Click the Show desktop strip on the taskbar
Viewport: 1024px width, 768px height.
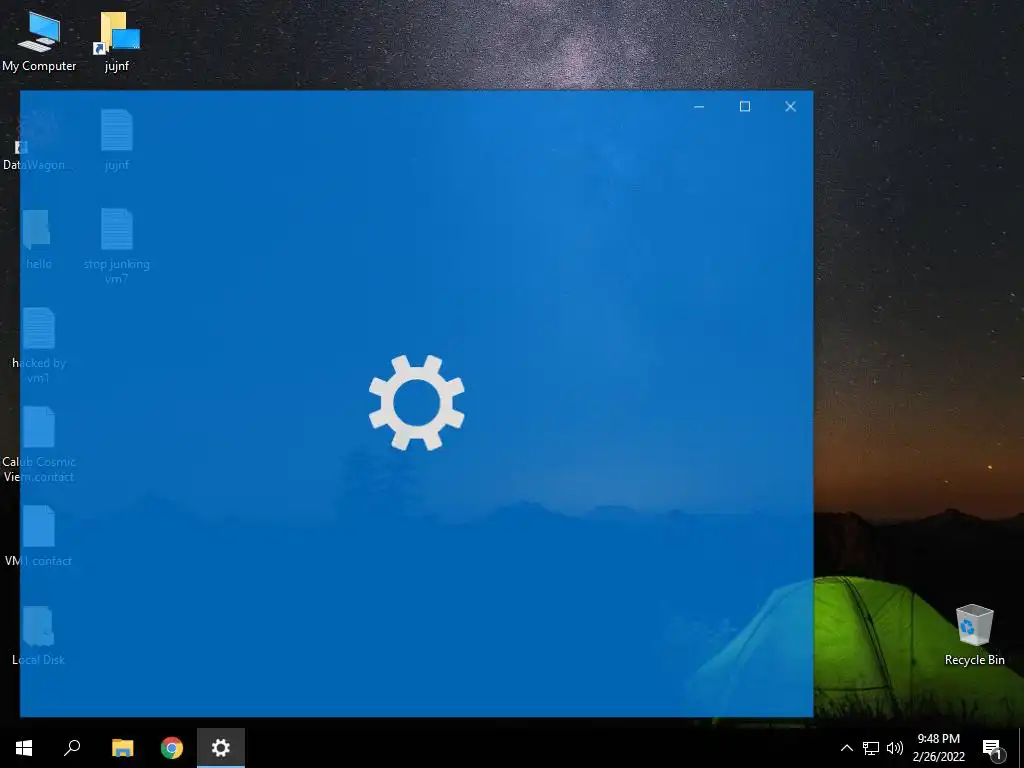1021,748
